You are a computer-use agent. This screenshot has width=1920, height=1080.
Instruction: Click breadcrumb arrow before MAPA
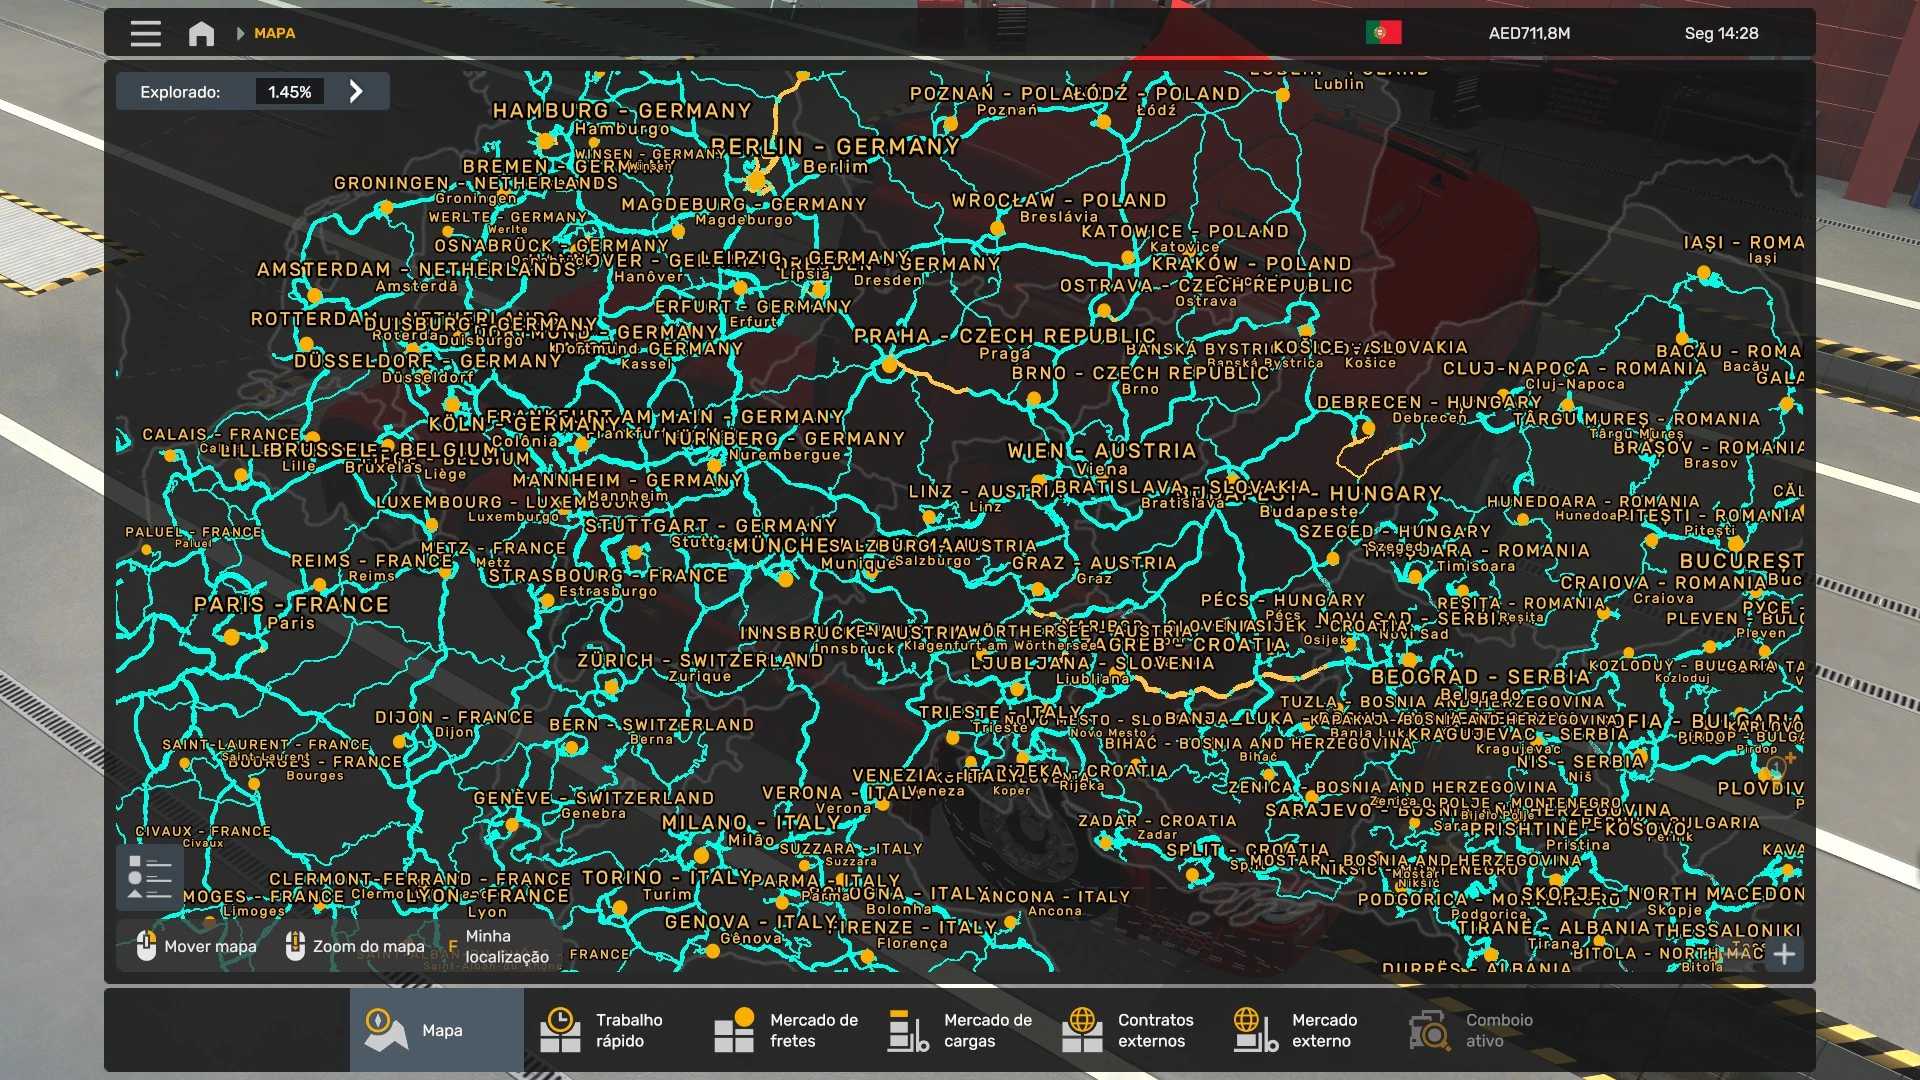click(240, 33)
